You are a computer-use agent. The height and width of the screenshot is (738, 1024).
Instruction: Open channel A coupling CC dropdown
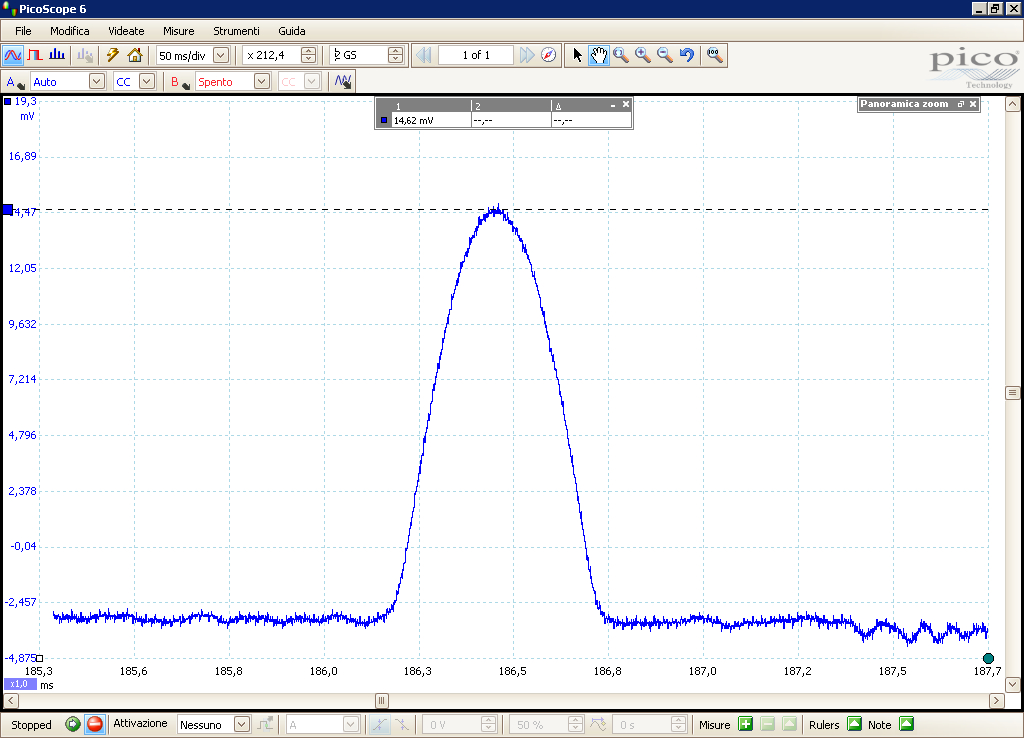point(148,82)
